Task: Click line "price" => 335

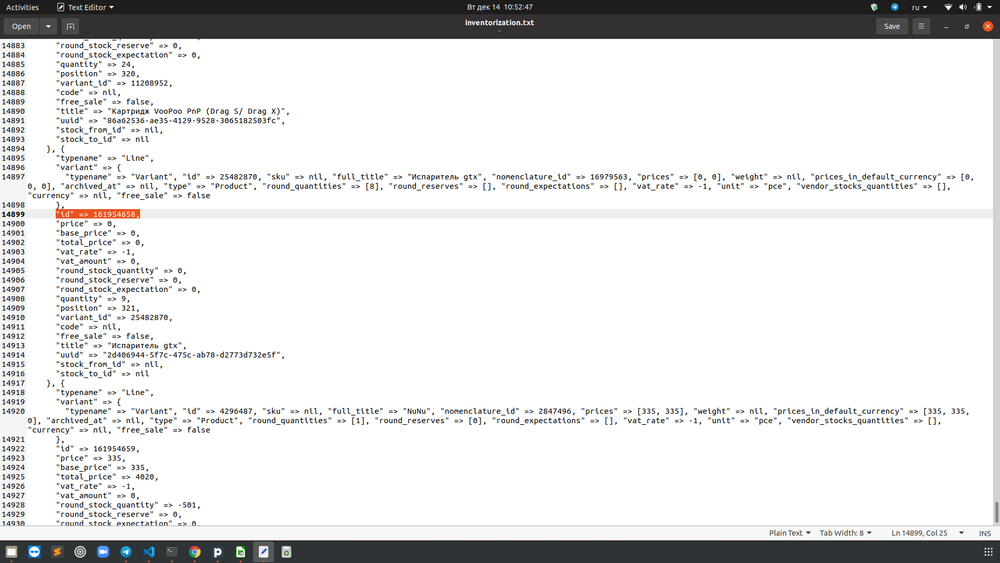Action: coord(91,458)
